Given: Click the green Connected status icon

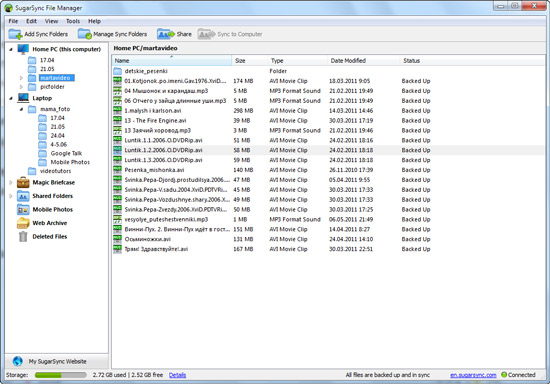Looking at the screenshot, I should point(504,375).
